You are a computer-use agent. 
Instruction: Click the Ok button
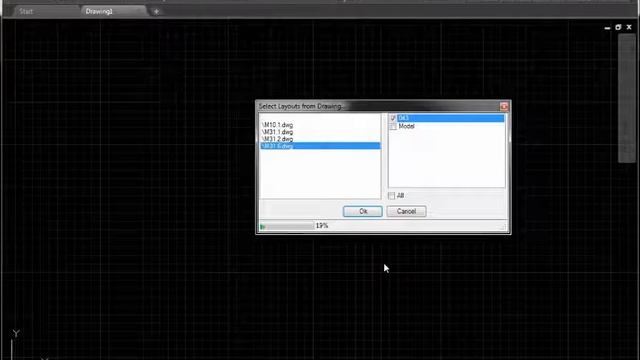[x=363, y=211]
